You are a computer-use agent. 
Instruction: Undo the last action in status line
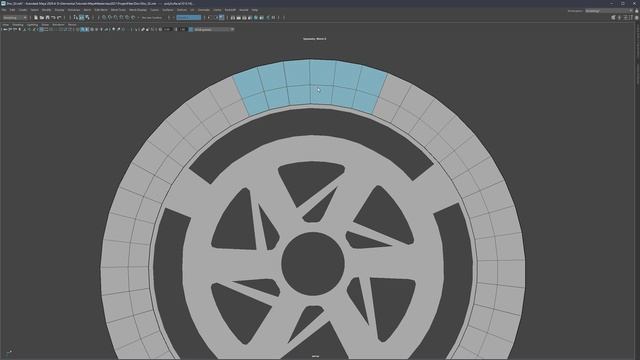point(53,18)
